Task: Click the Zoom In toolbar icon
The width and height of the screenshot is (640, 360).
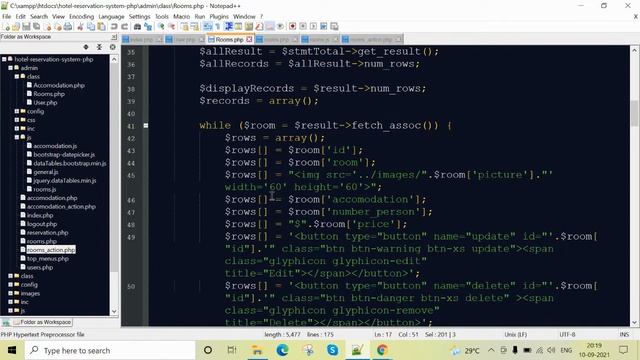Action: (161, 27)
